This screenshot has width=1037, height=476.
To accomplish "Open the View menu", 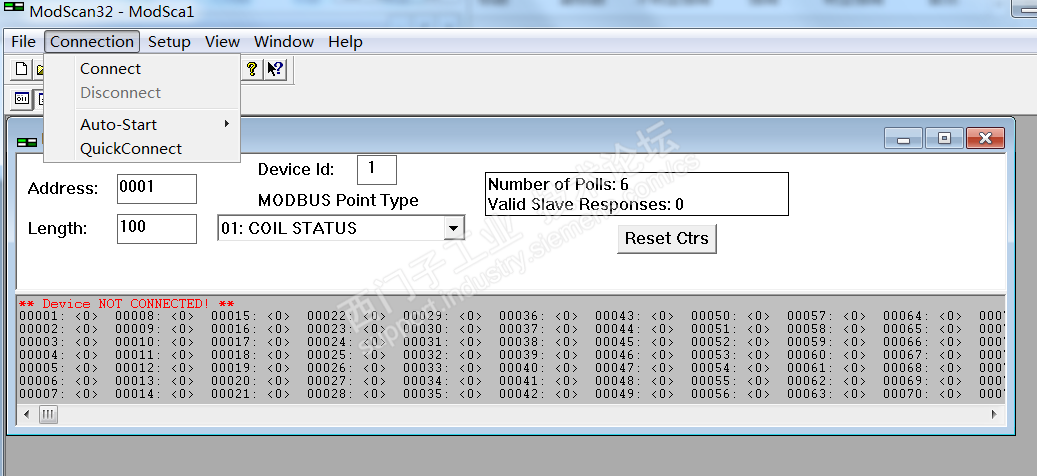I will [x=222, y=42].
